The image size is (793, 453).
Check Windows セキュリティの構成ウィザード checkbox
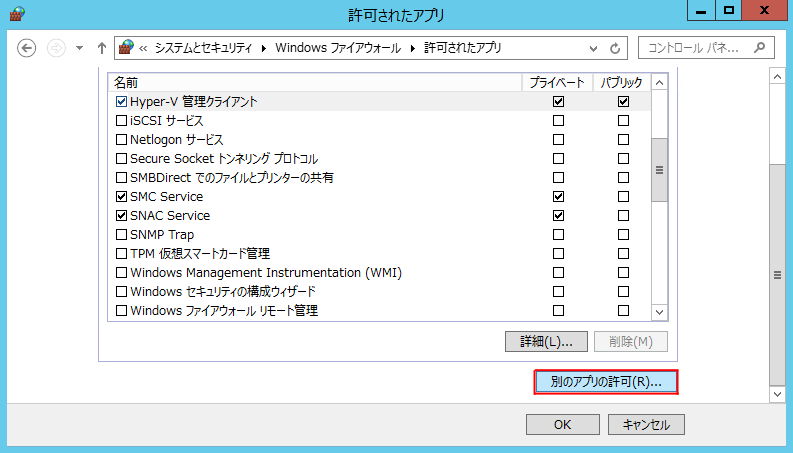point(121,292)
